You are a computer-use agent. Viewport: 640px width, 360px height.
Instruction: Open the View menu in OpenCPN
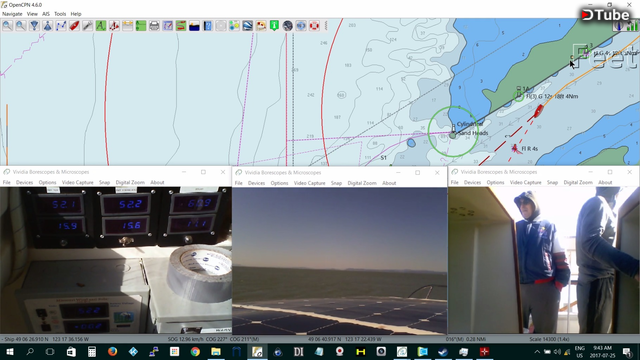tap(32, 14)
